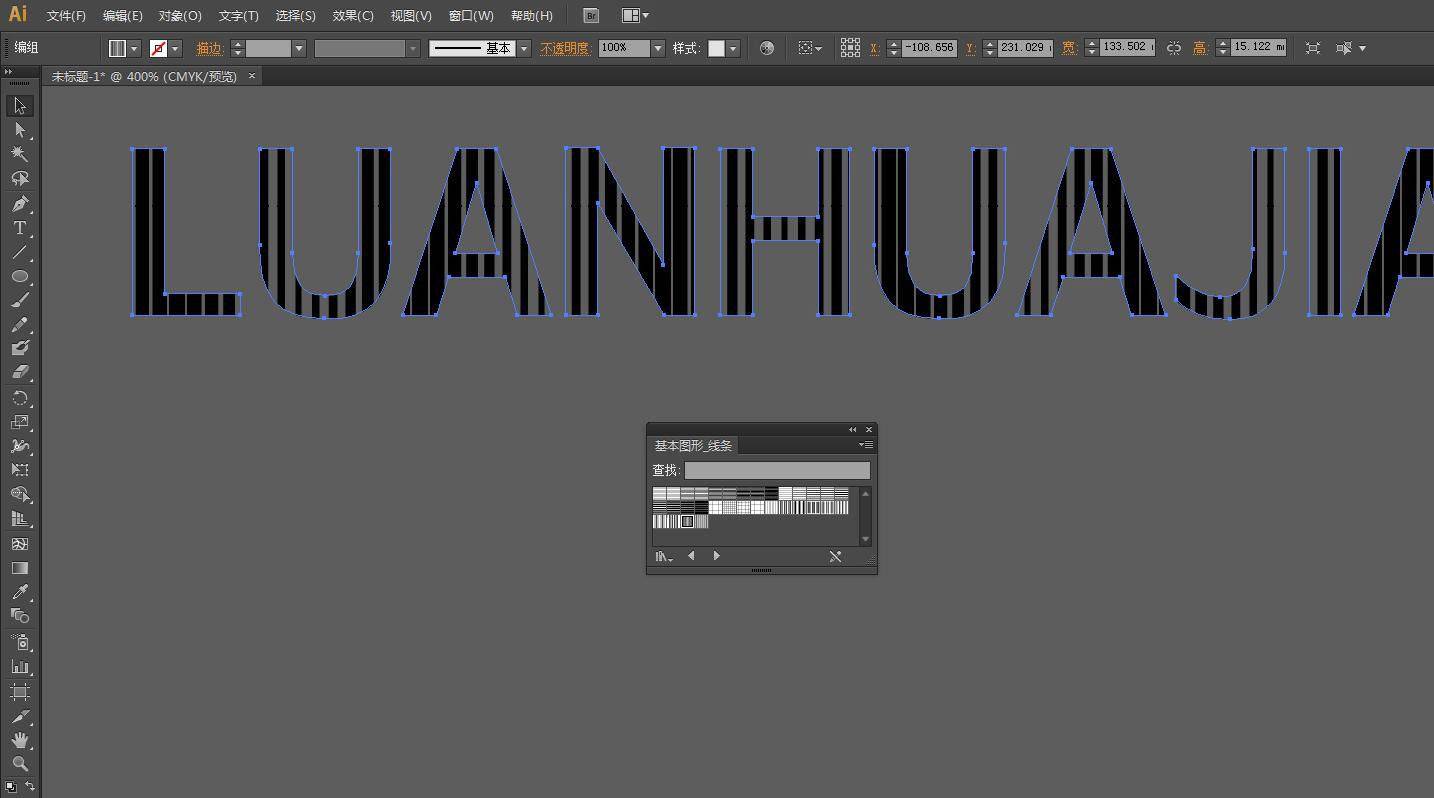
Task: Select the Pen tool
Action: (19, 204)
